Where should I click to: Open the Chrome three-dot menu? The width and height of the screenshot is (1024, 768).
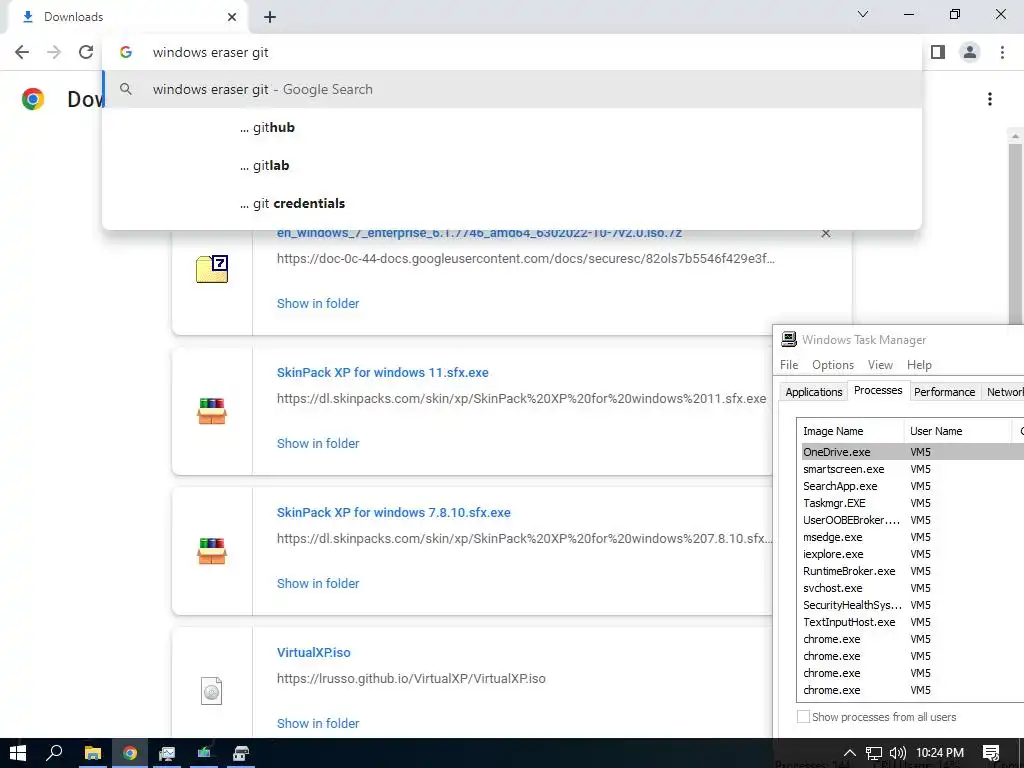tap(1002, 52)
